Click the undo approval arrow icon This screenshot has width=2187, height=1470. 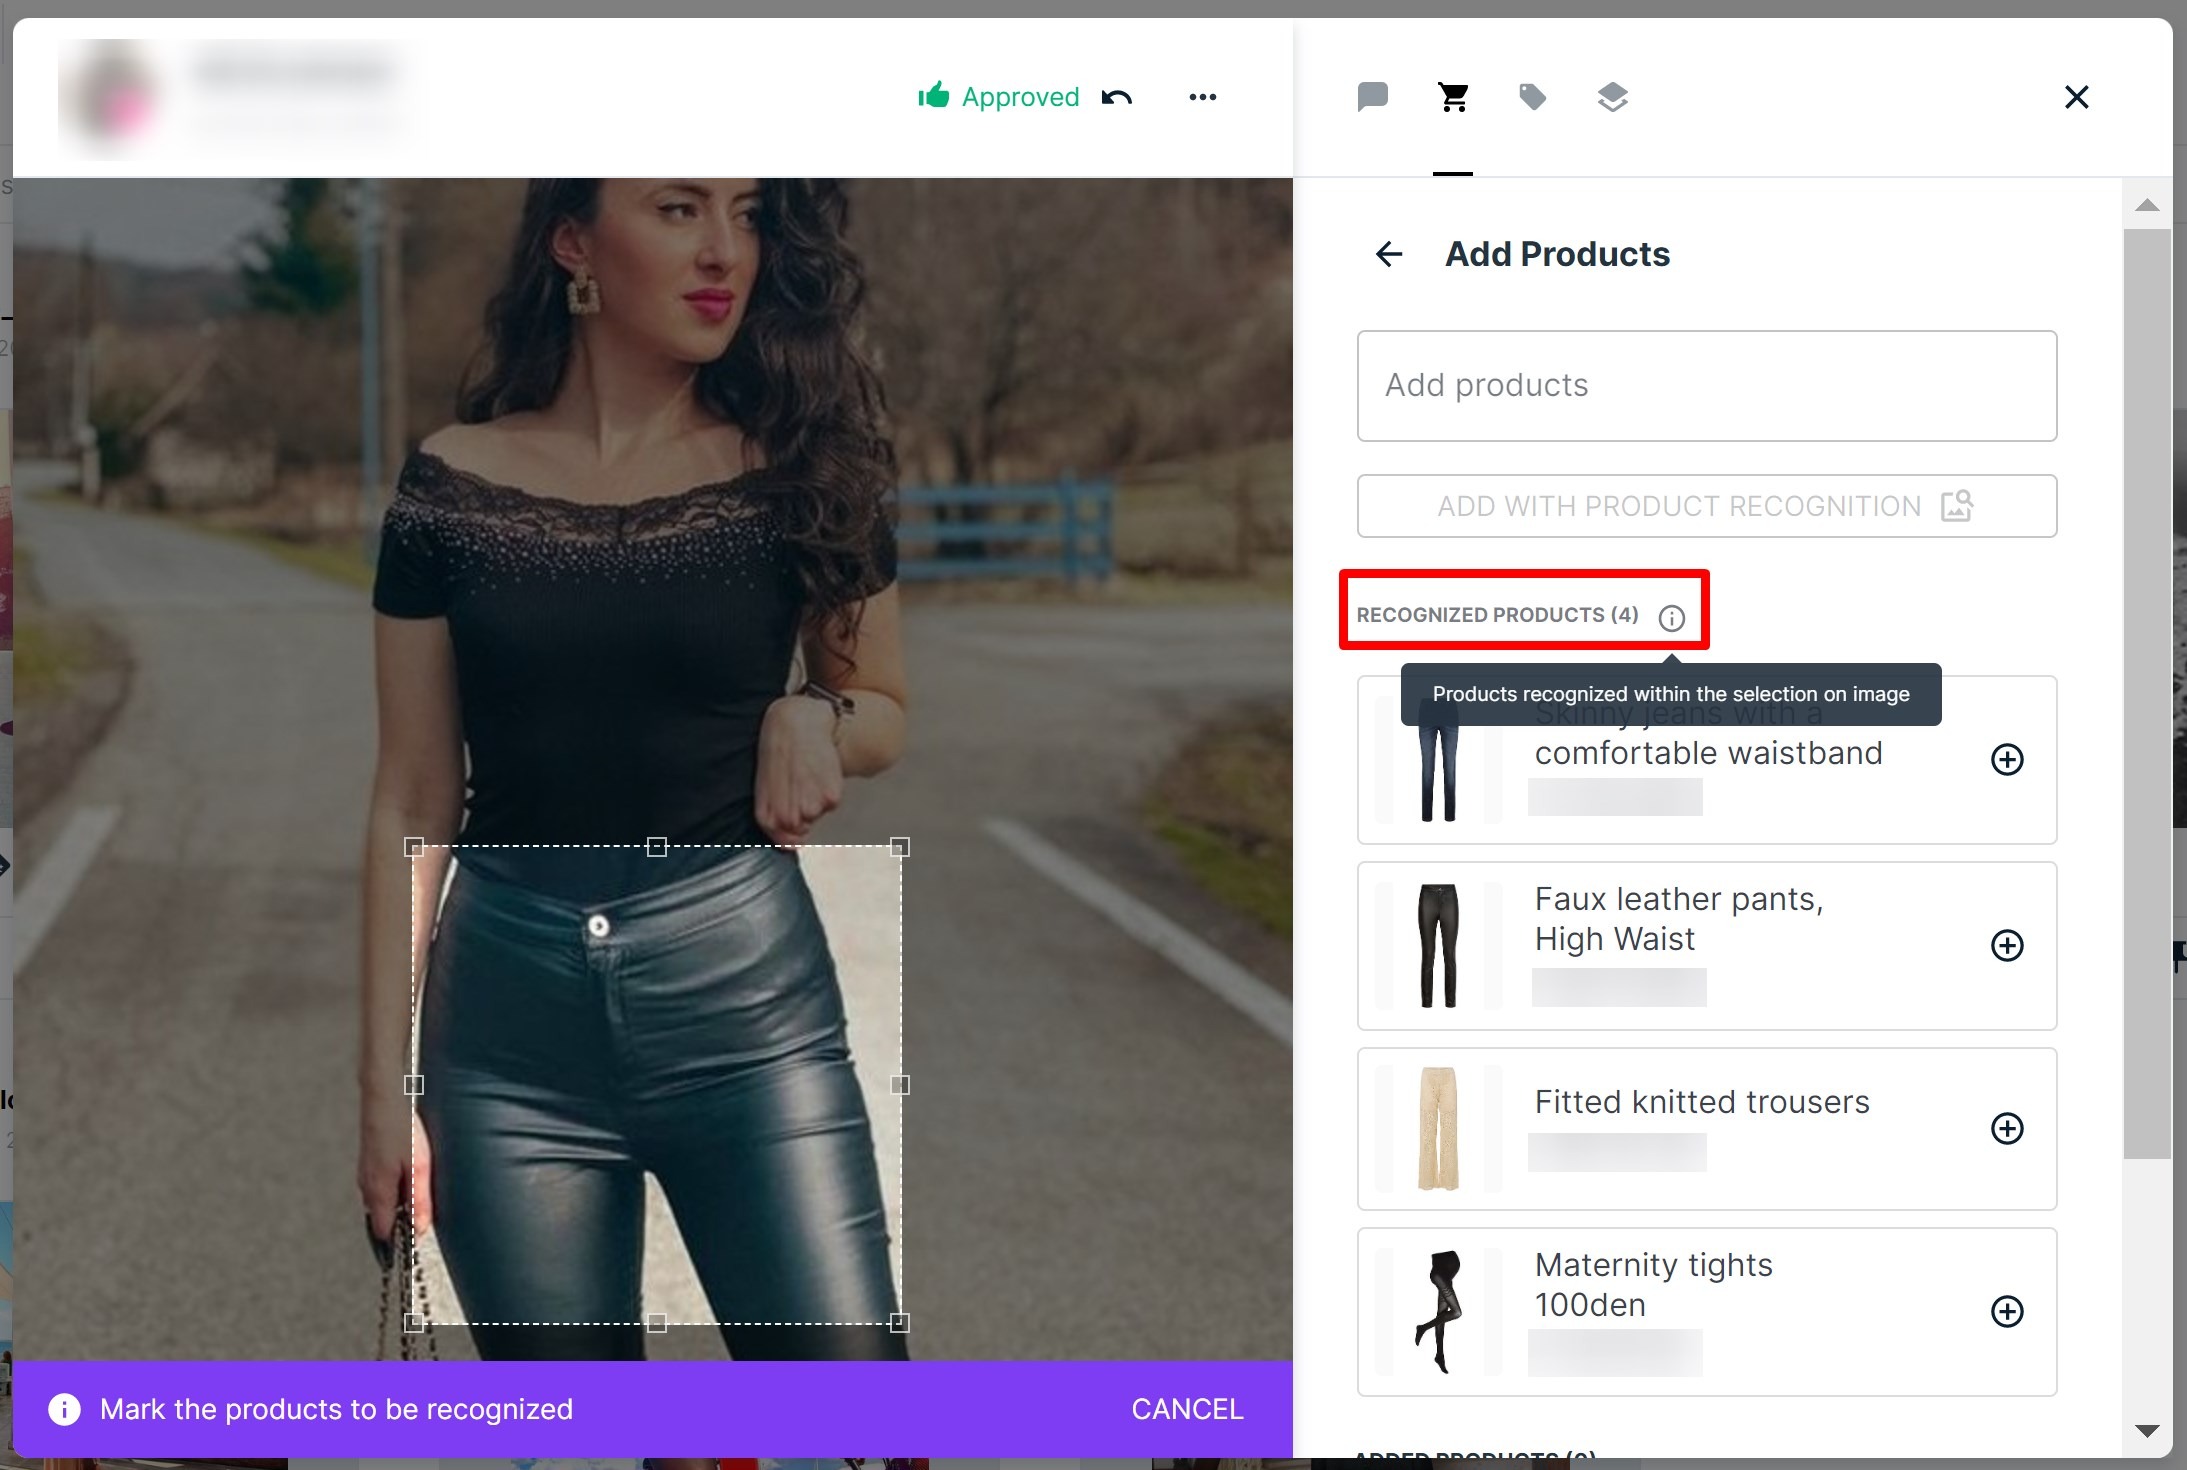1117,97
